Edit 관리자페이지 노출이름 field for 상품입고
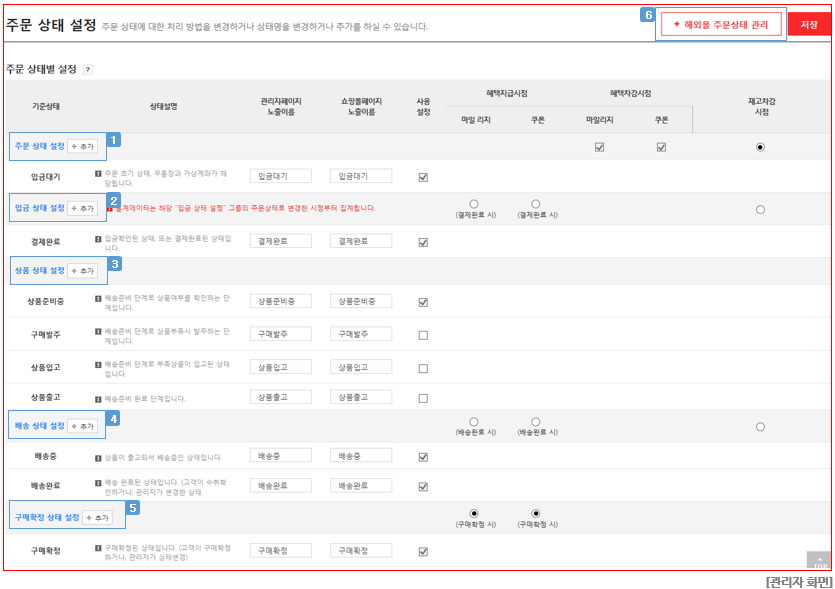The width and height of the screenshot is (835, 589). pyautogui.click(x=281, y=367)
